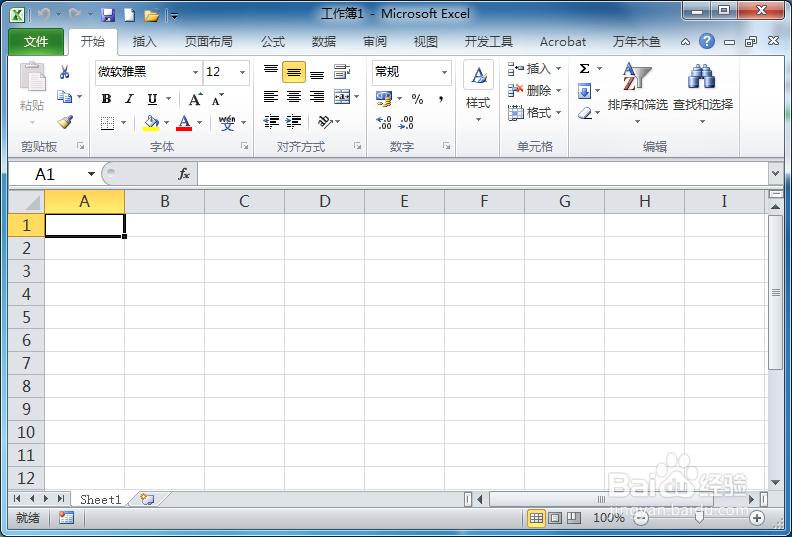Switch to the 公式 tab
This screenshot has width=792, height=537.
click(x=273, y=41)
